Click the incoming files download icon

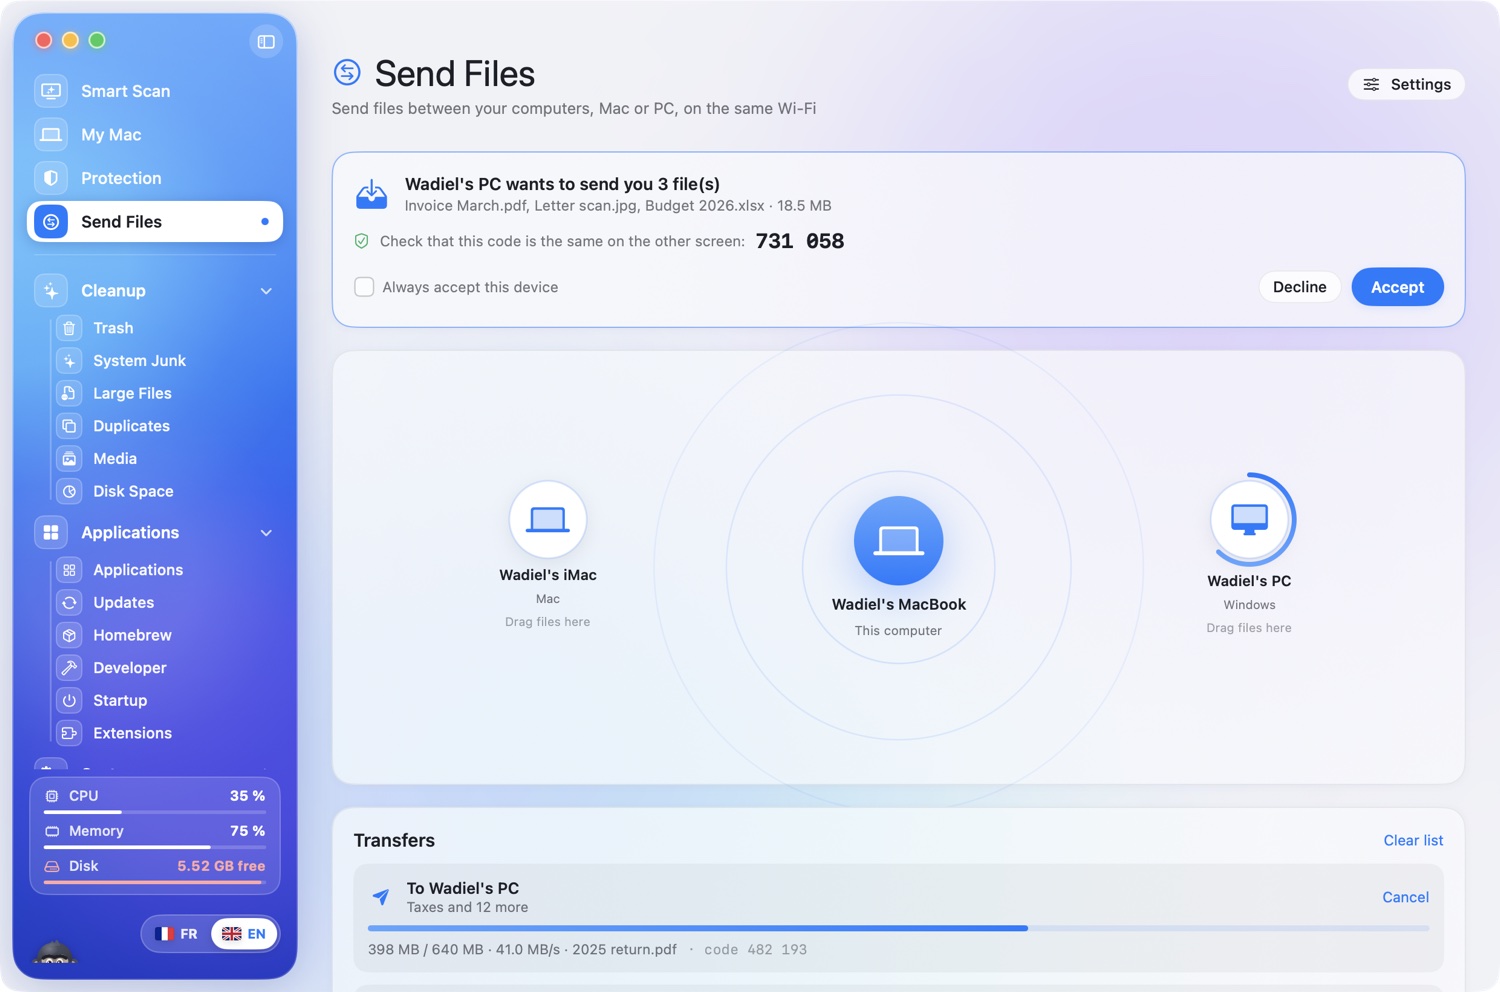372,194
